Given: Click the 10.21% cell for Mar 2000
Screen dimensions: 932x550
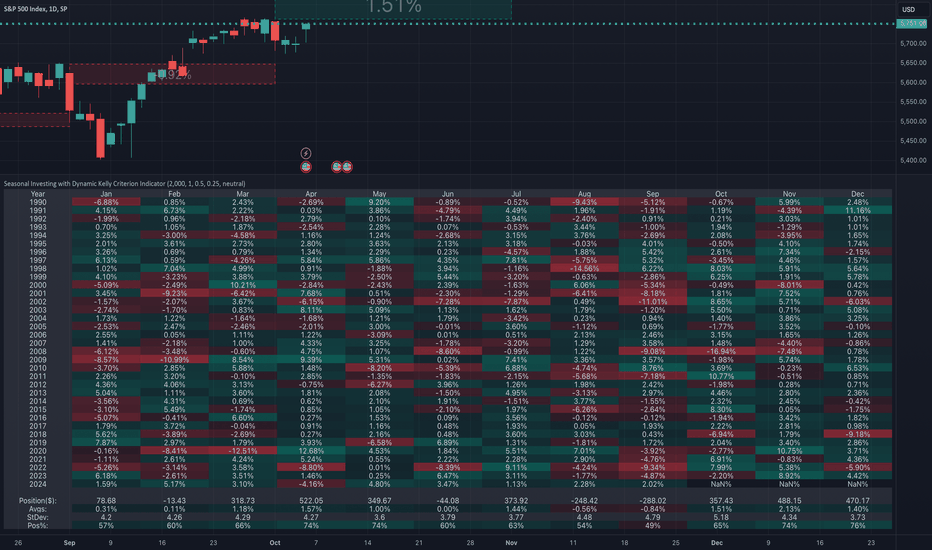Looking at the screenshot, I should (243, 285).
